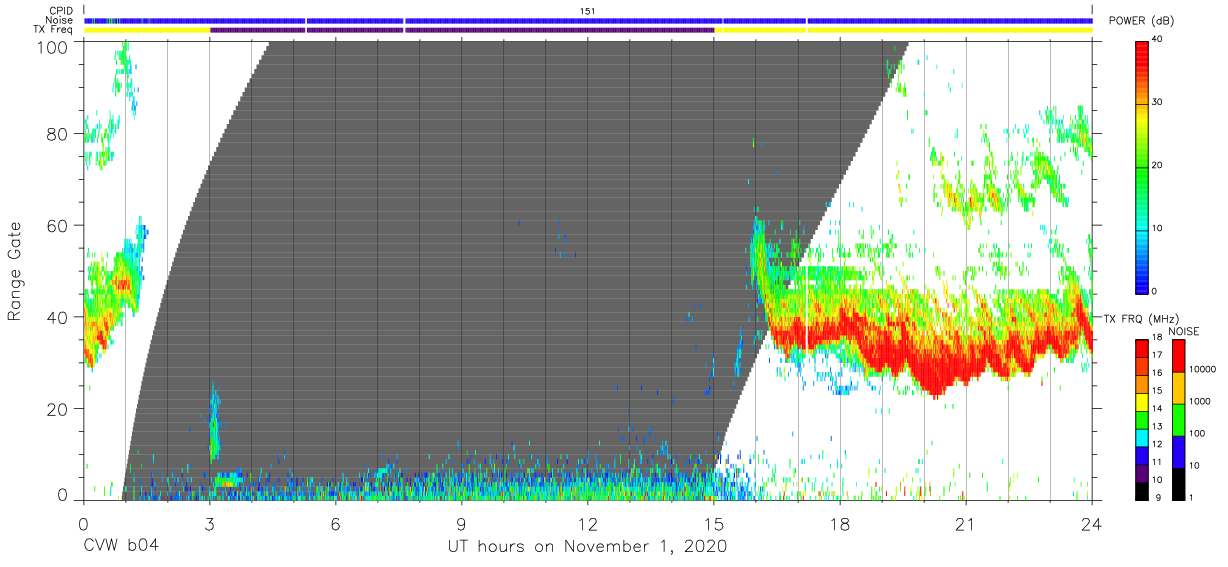Click the purple segment of TX FRQ colorbar
Viewport: 1228px width, 567px height.
coord(1144,474)
